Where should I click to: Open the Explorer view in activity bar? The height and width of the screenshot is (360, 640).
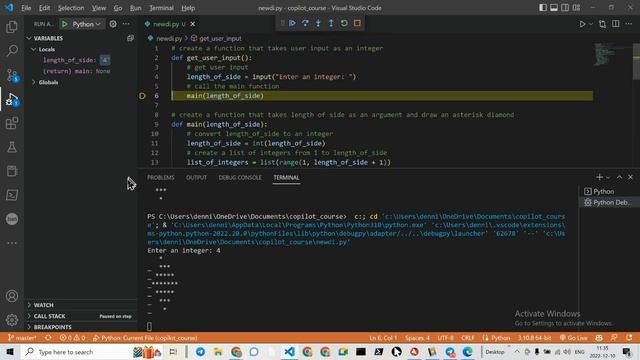pyautogui.click(x=12, y=27)
